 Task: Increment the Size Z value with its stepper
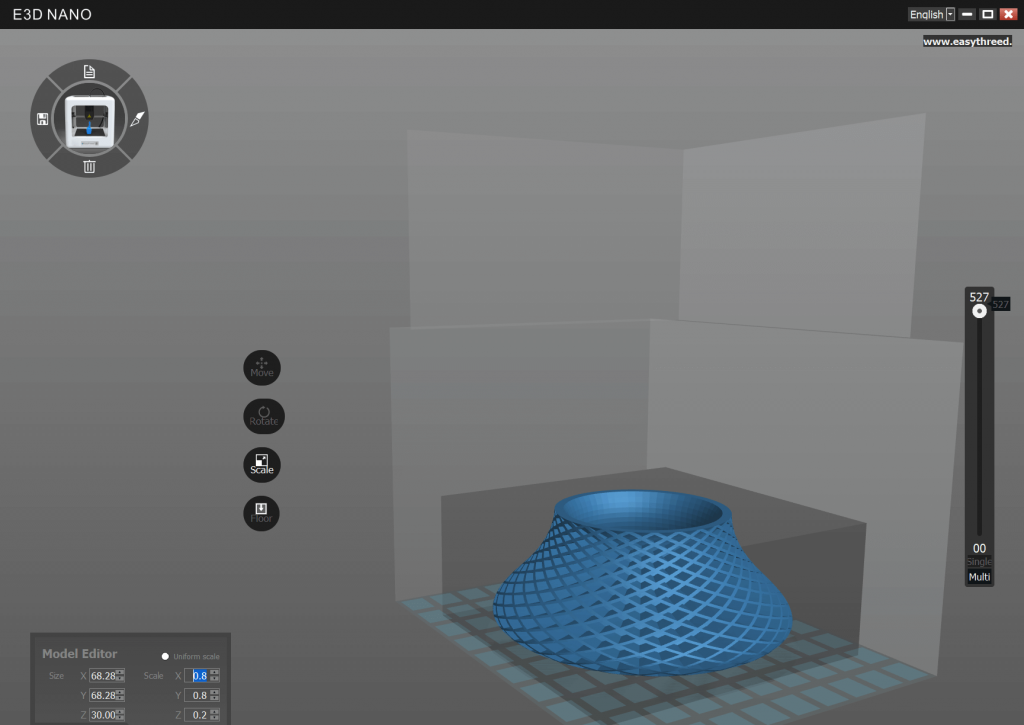(x=119, y=709)
